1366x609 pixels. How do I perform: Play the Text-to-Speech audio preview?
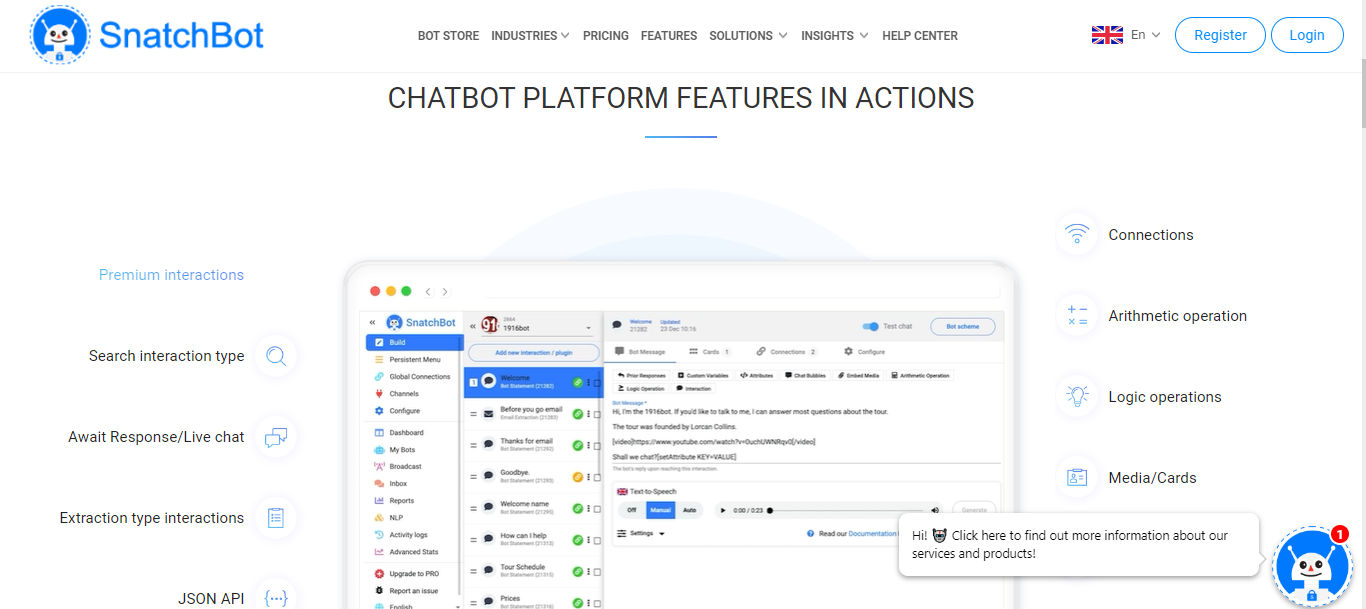click(x=723, y=510)
